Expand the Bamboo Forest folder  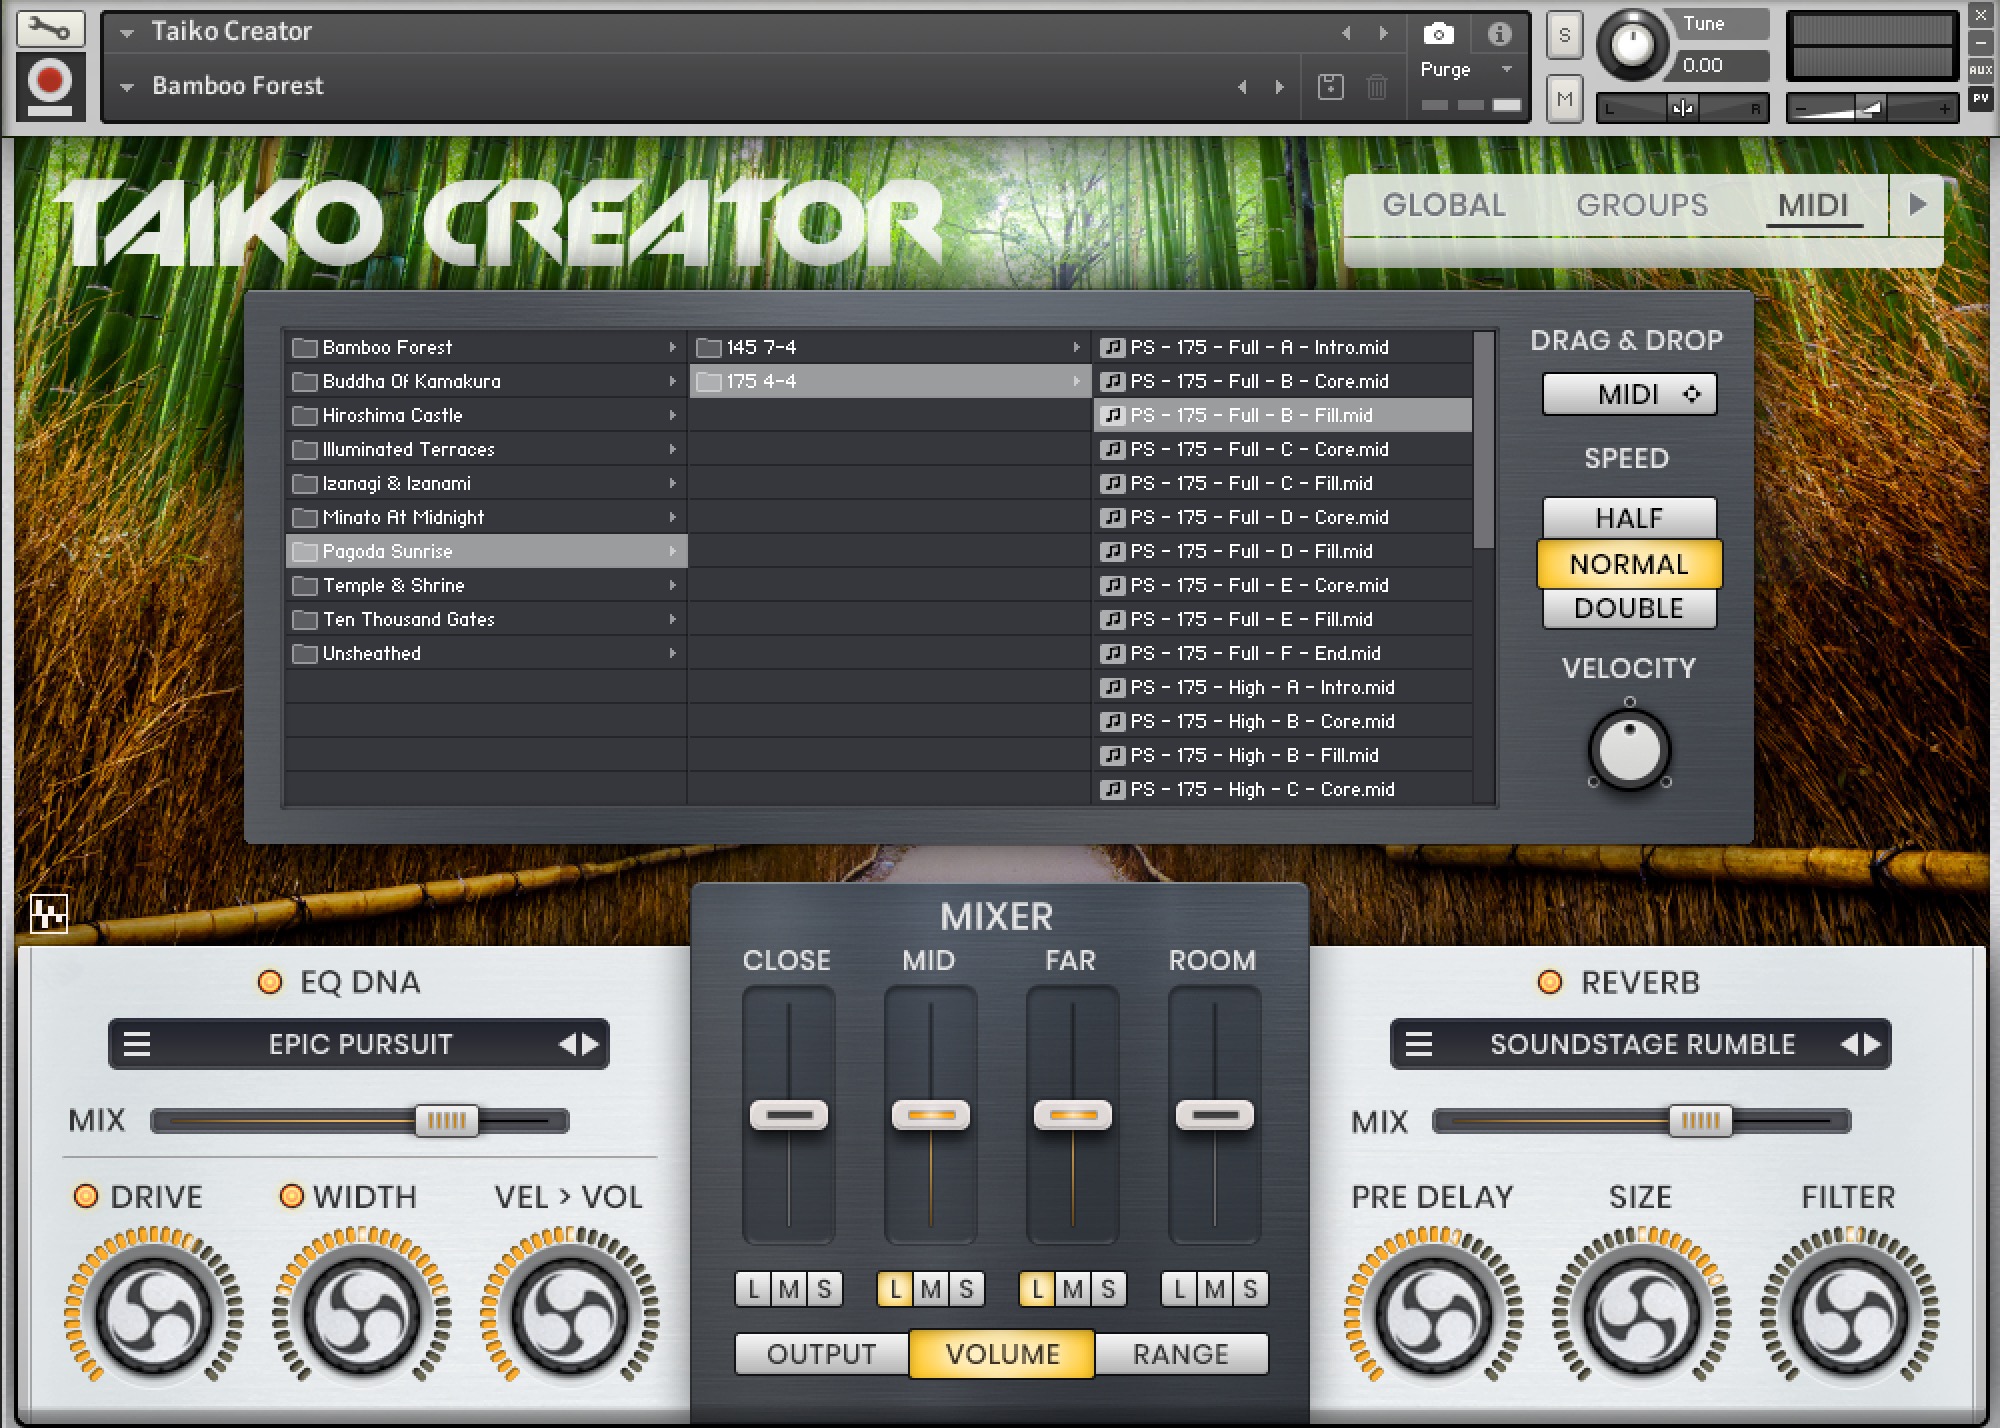[485, 347]
